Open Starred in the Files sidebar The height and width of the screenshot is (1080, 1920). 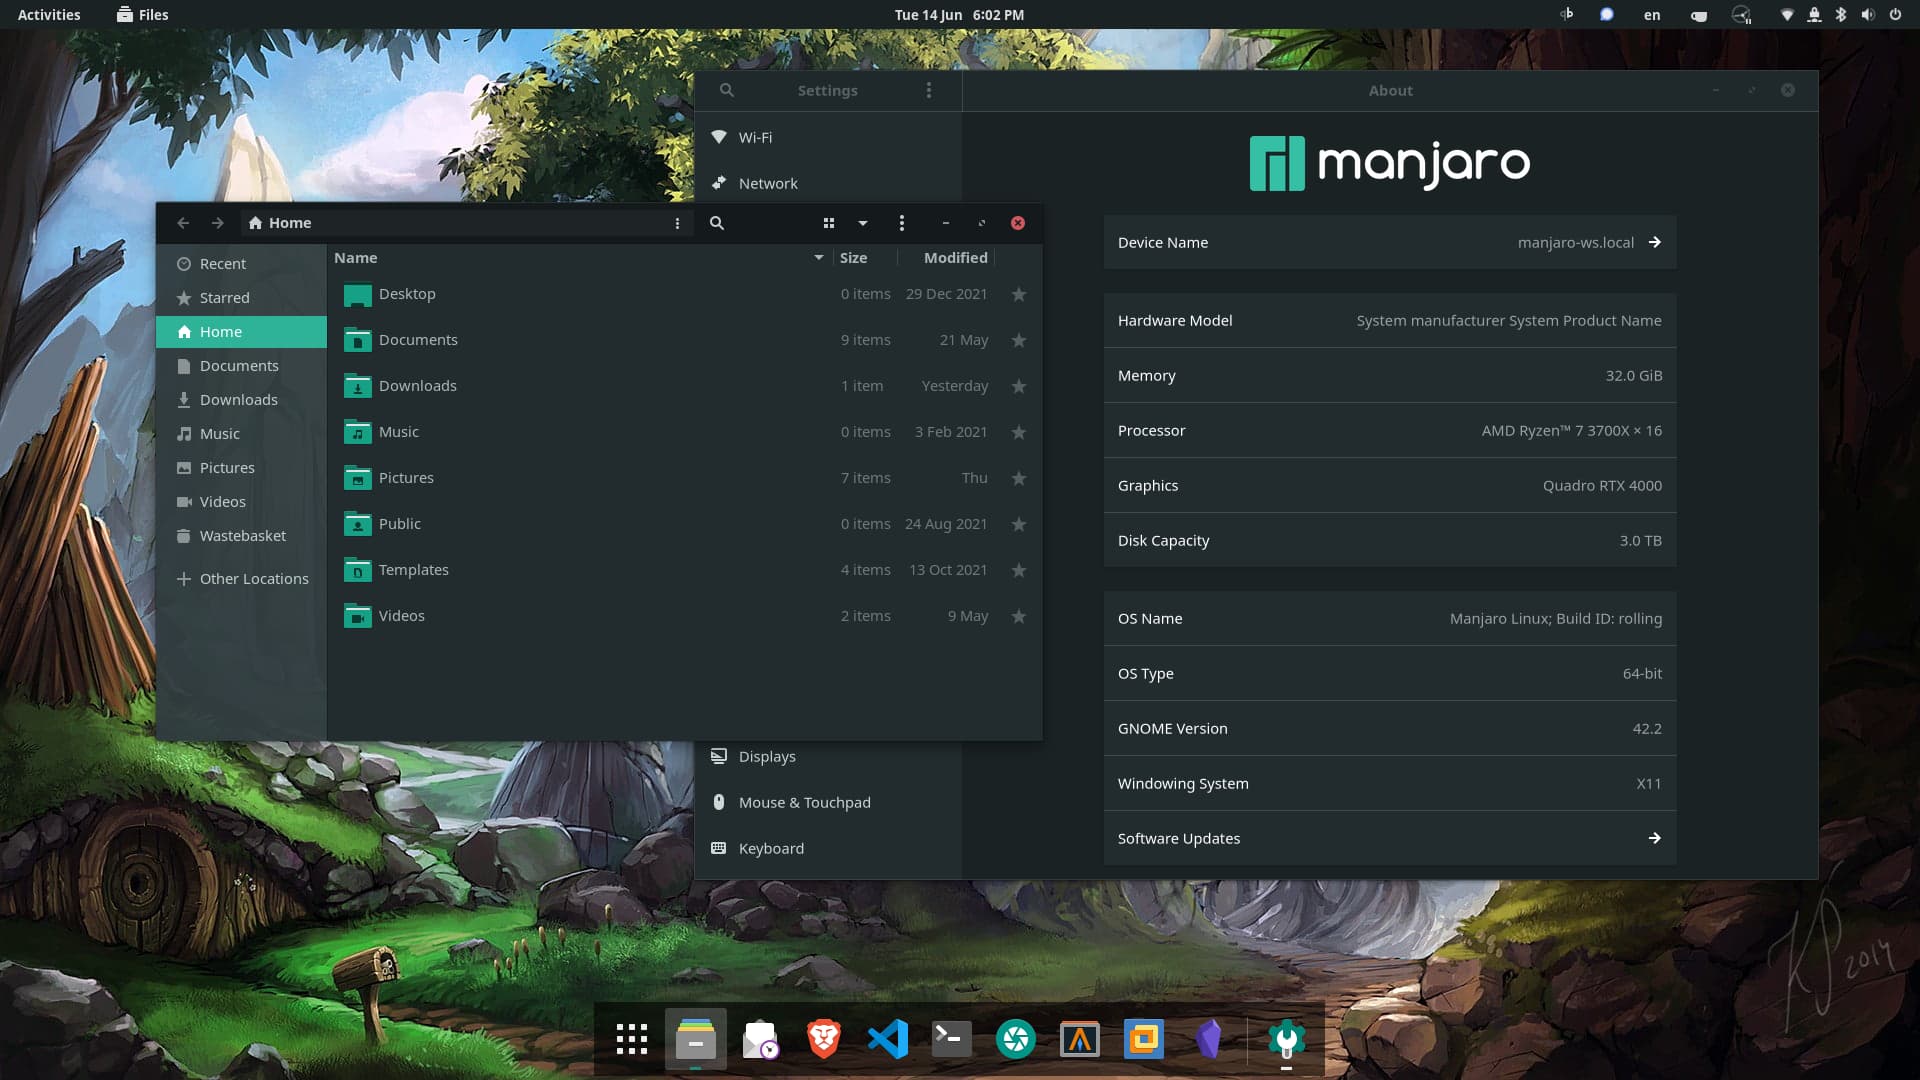(x=241, y=298)
